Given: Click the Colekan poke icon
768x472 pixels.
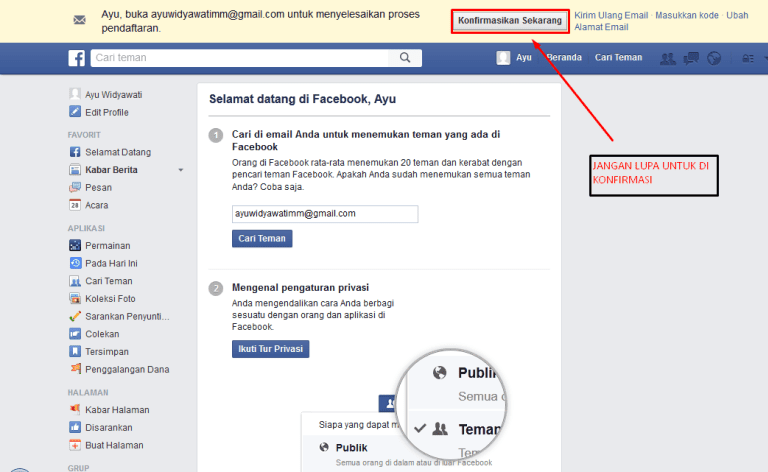Looking at the screenshot, I should (x=74, y=333).
